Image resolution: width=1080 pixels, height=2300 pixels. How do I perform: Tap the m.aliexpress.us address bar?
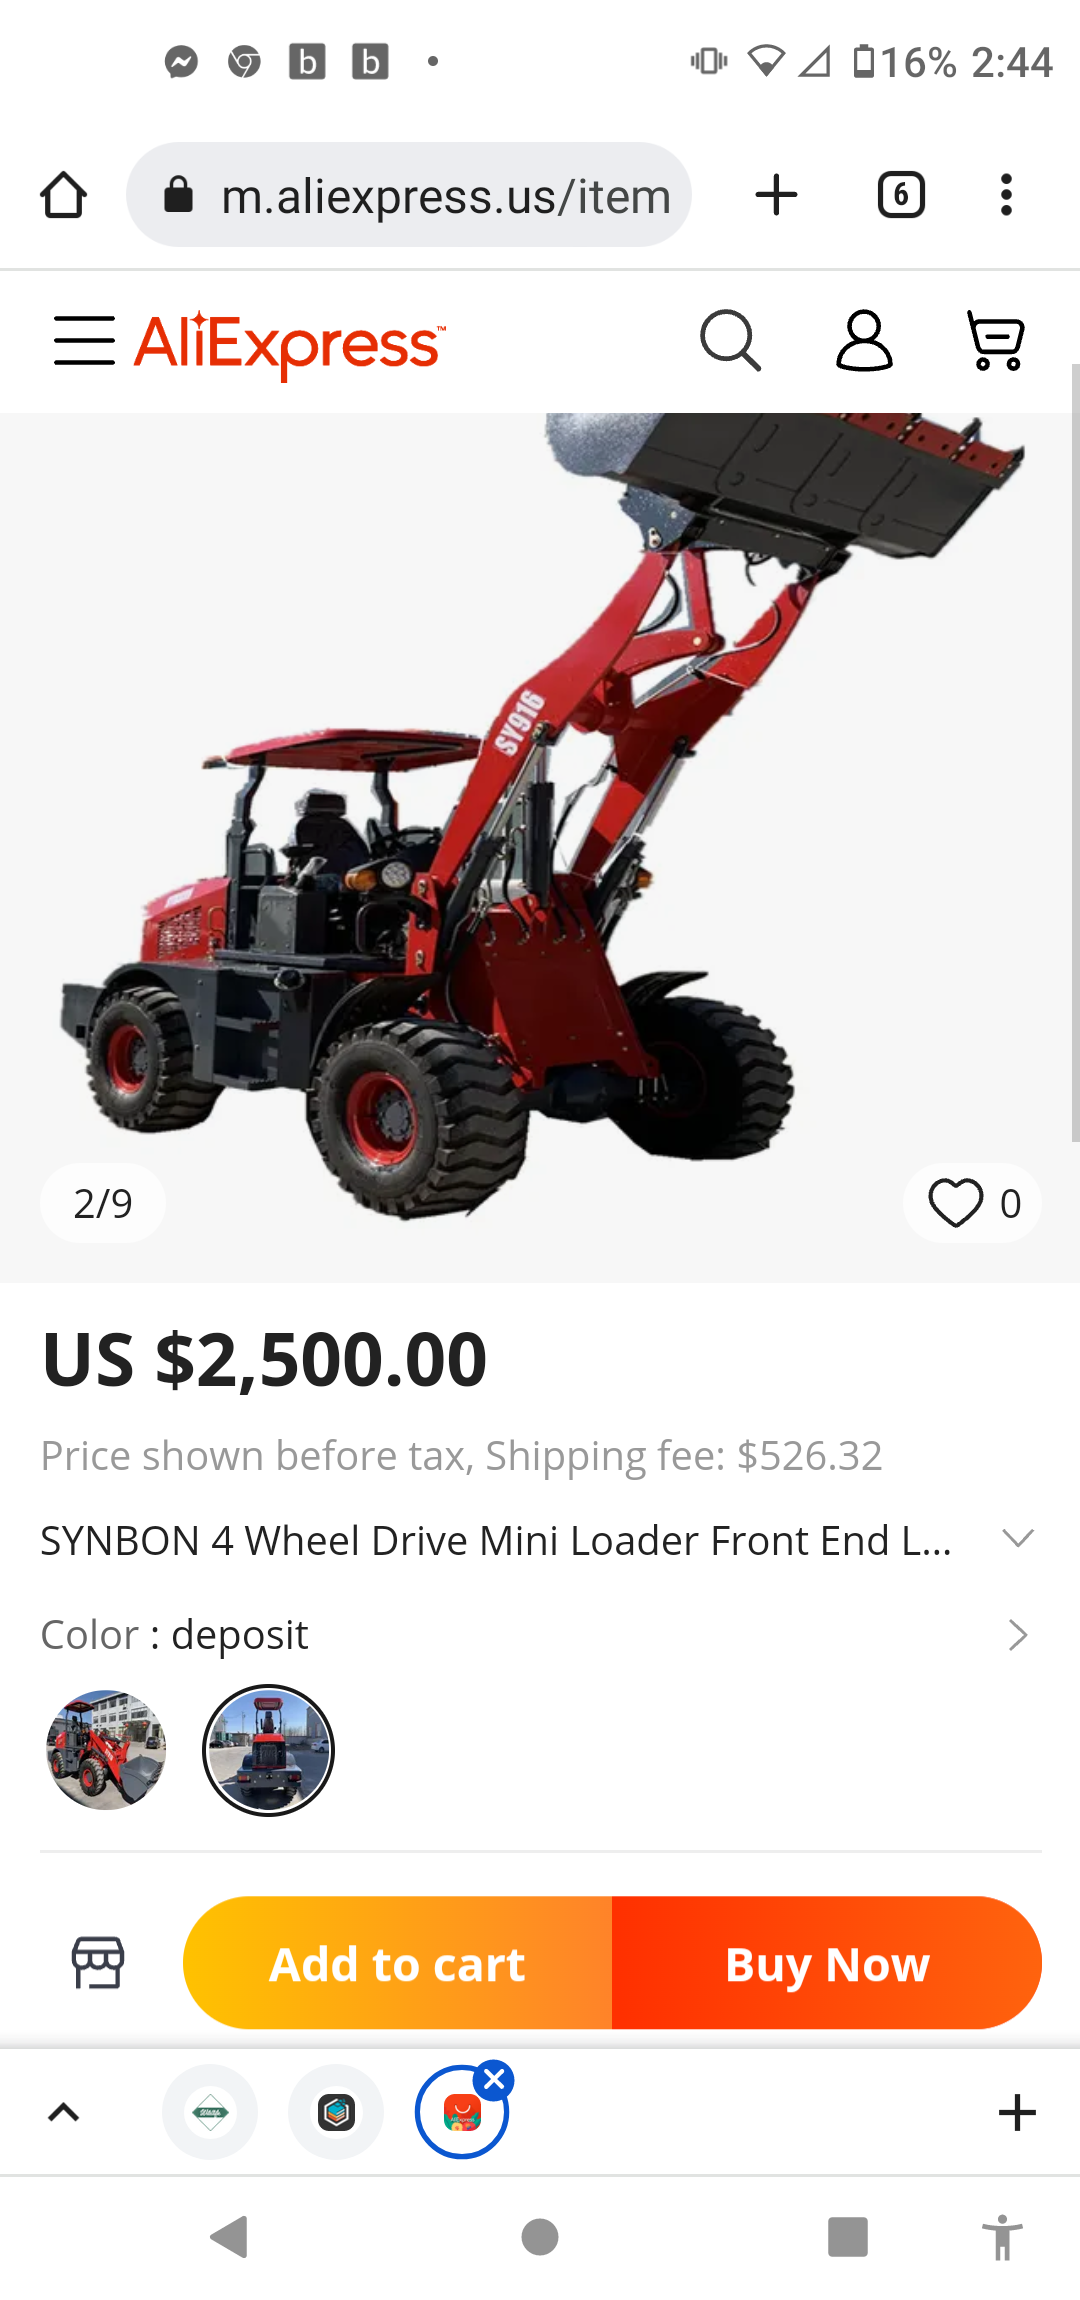pyautogui.click(x=409, y=195)
